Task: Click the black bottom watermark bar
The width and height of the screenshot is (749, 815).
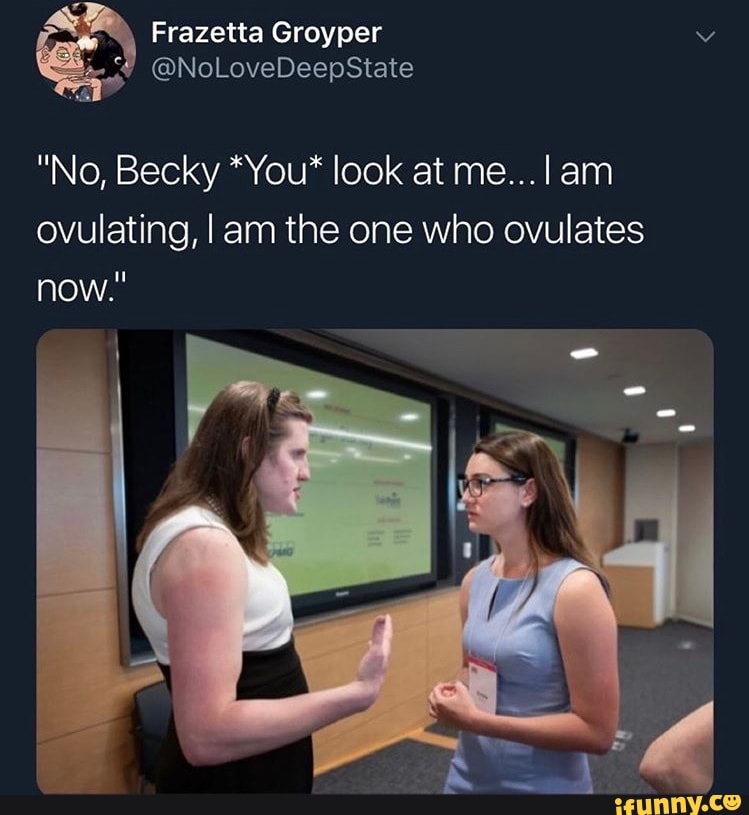Action: (x=374, y=804)
